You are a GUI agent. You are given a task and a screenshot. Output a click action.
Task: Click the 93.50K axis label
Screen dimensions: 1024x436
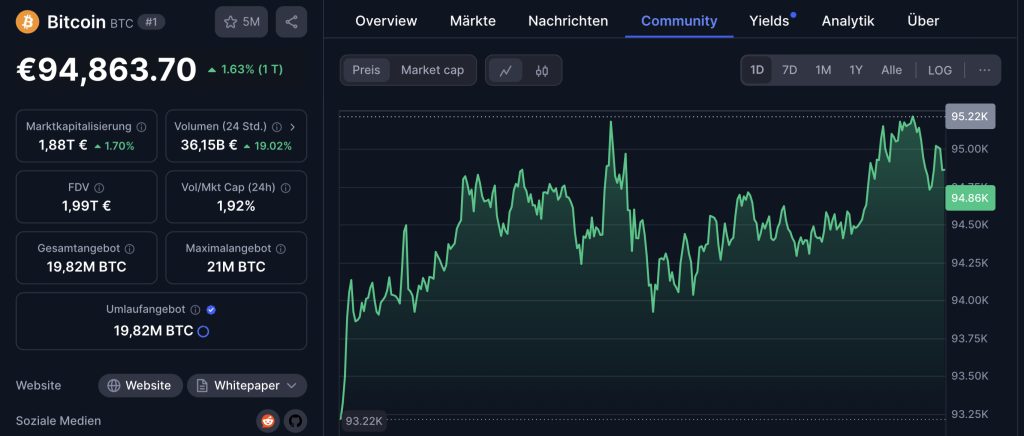tap(970, 376)
